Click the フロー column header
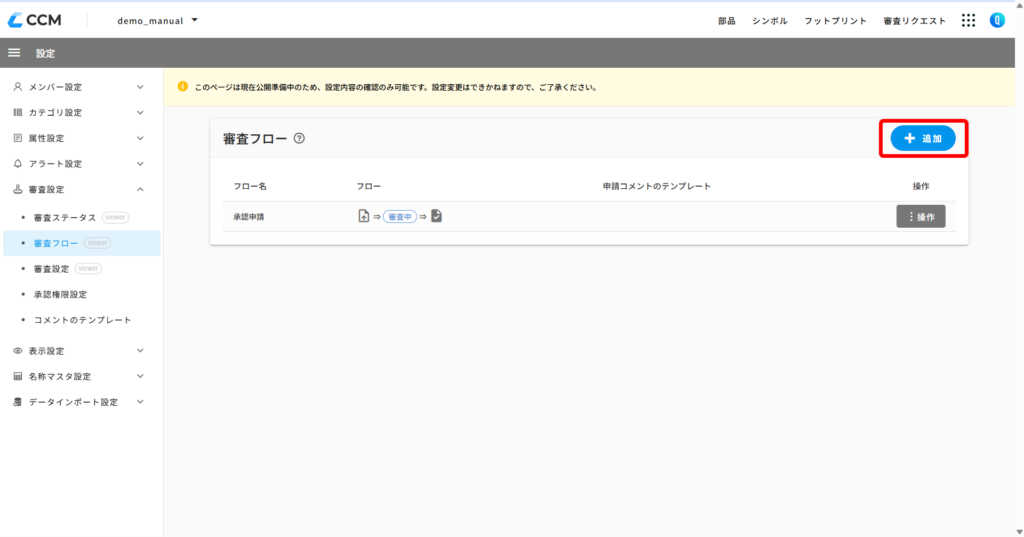The height and width of the screenshot is (537, 1024). coord(368,186)
